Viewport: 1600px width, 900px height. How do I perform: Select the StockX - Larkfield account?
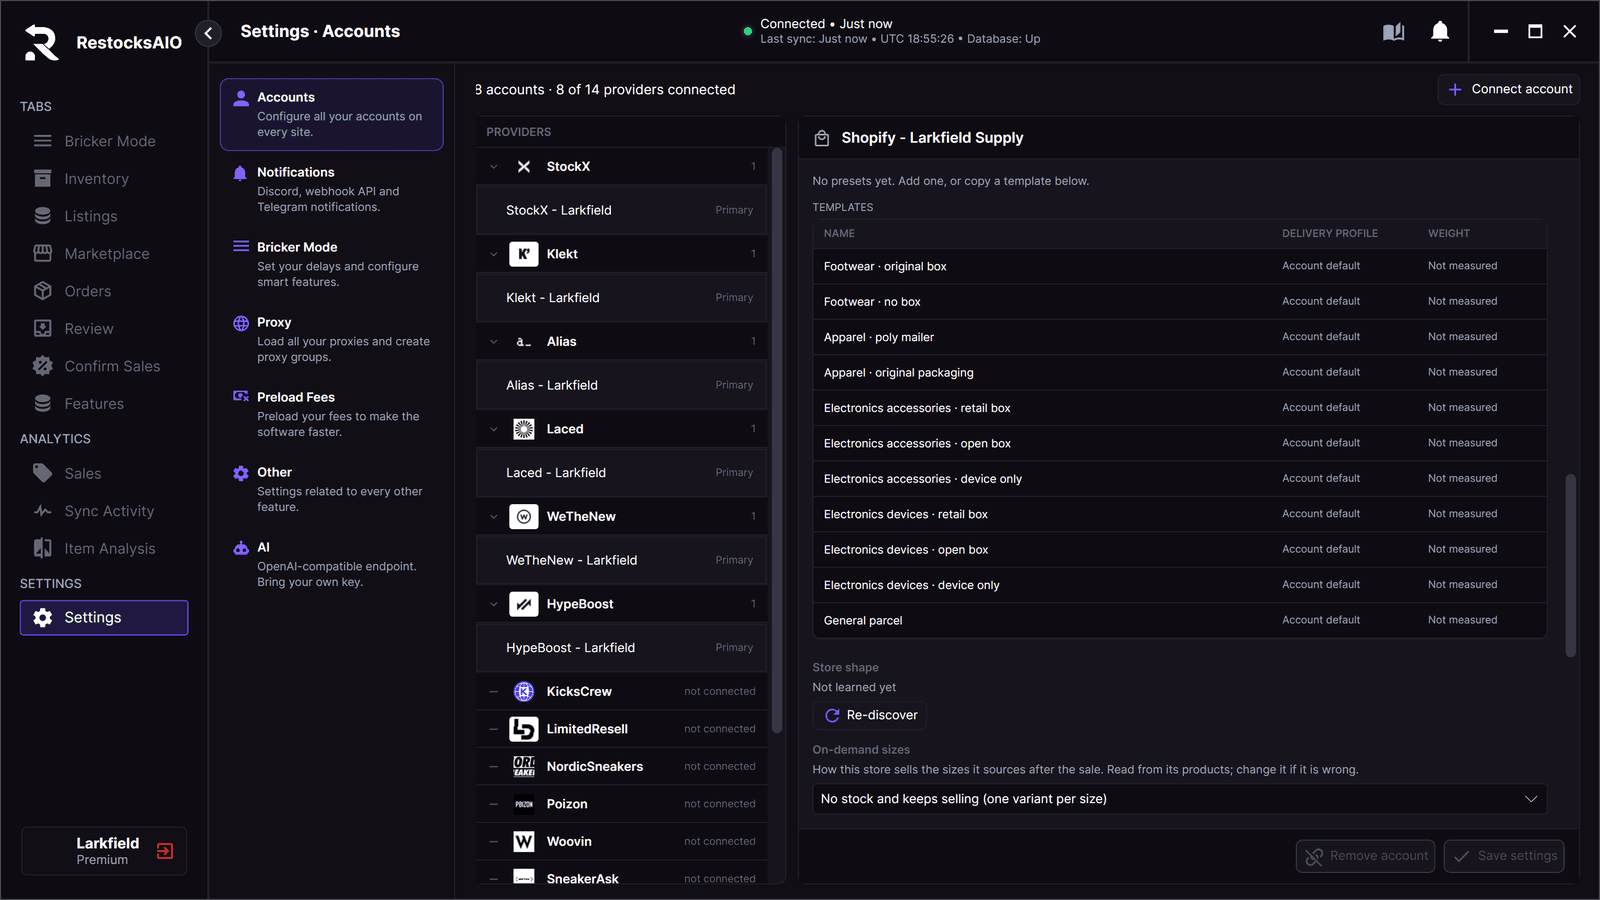(x=622, y=210)
